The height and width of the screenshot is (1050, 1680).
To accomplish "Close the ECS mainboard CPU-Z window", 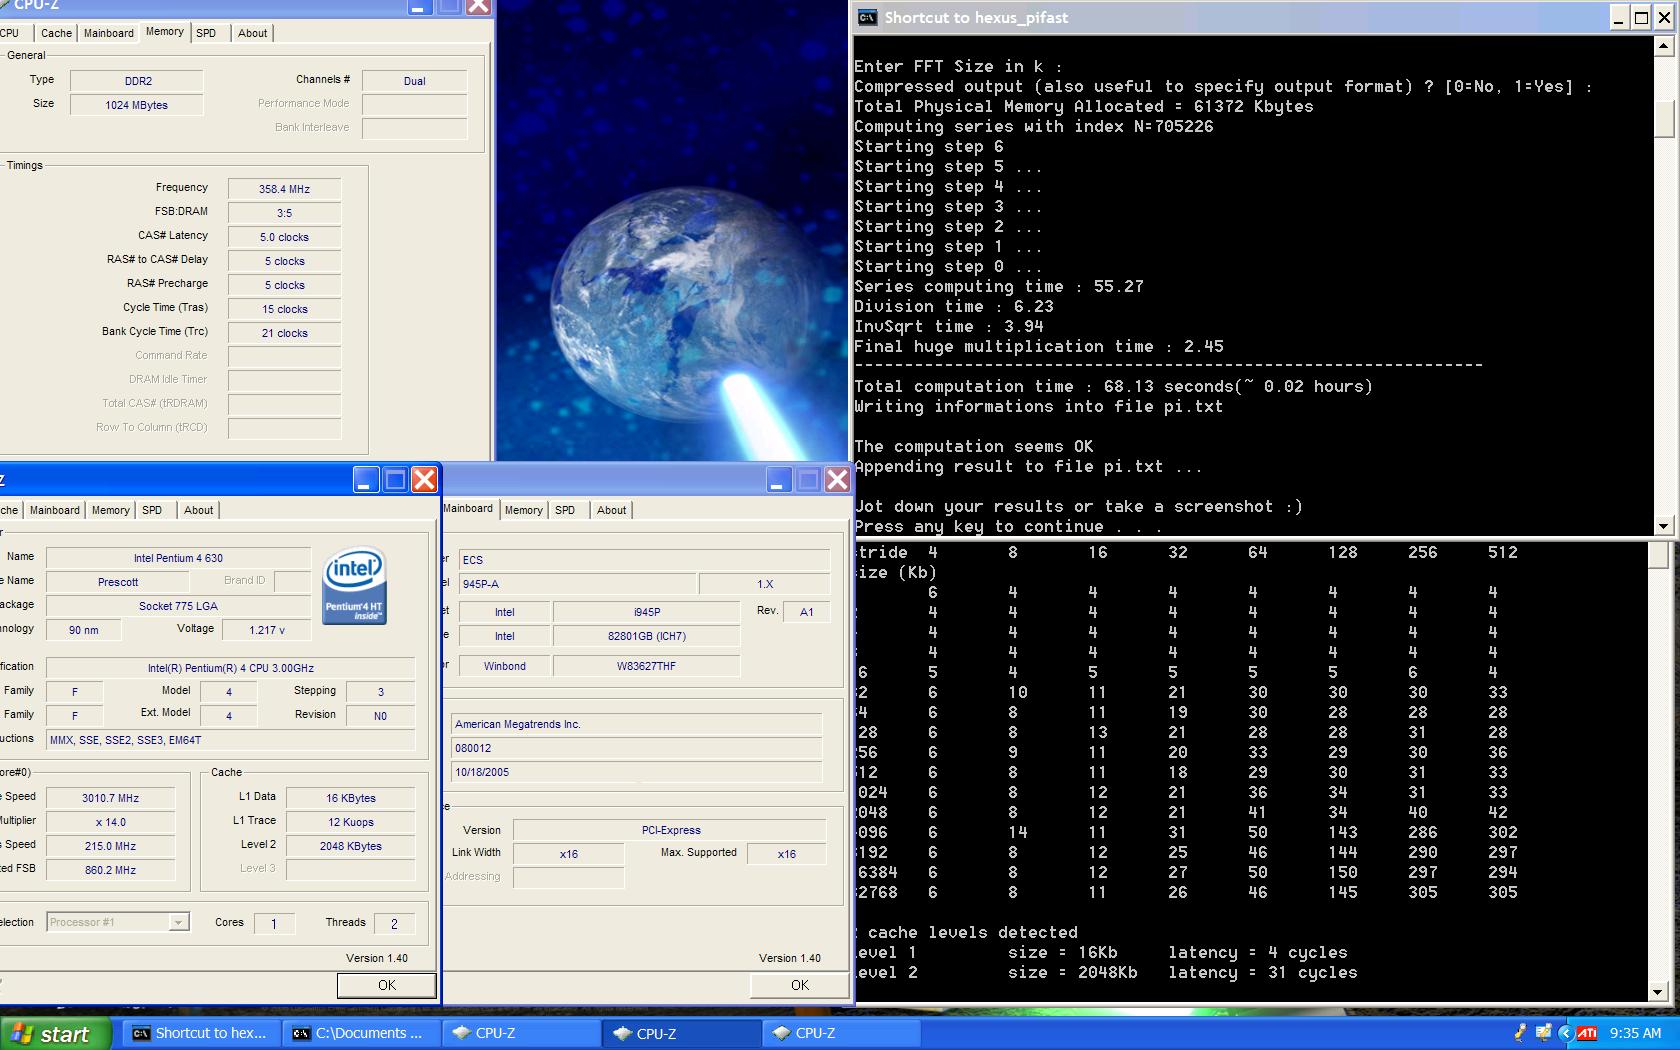I will (x=837, y=479).
